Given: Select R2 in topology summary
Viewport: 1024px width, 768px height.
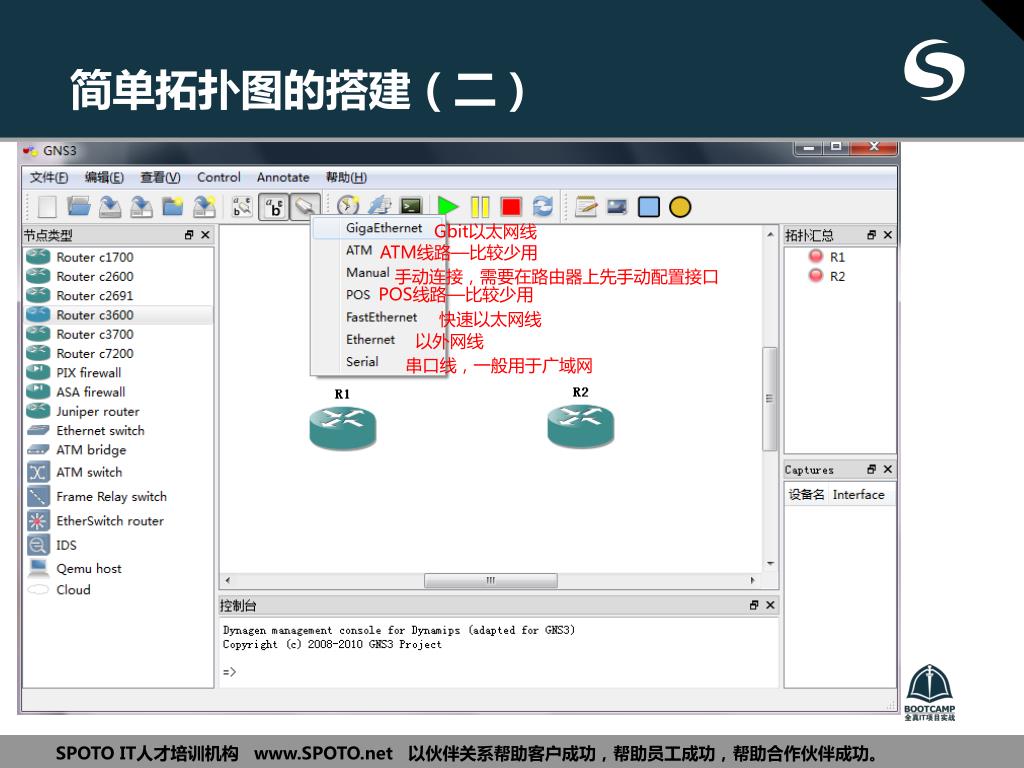Looking at the screenshot, I should 837,276.
